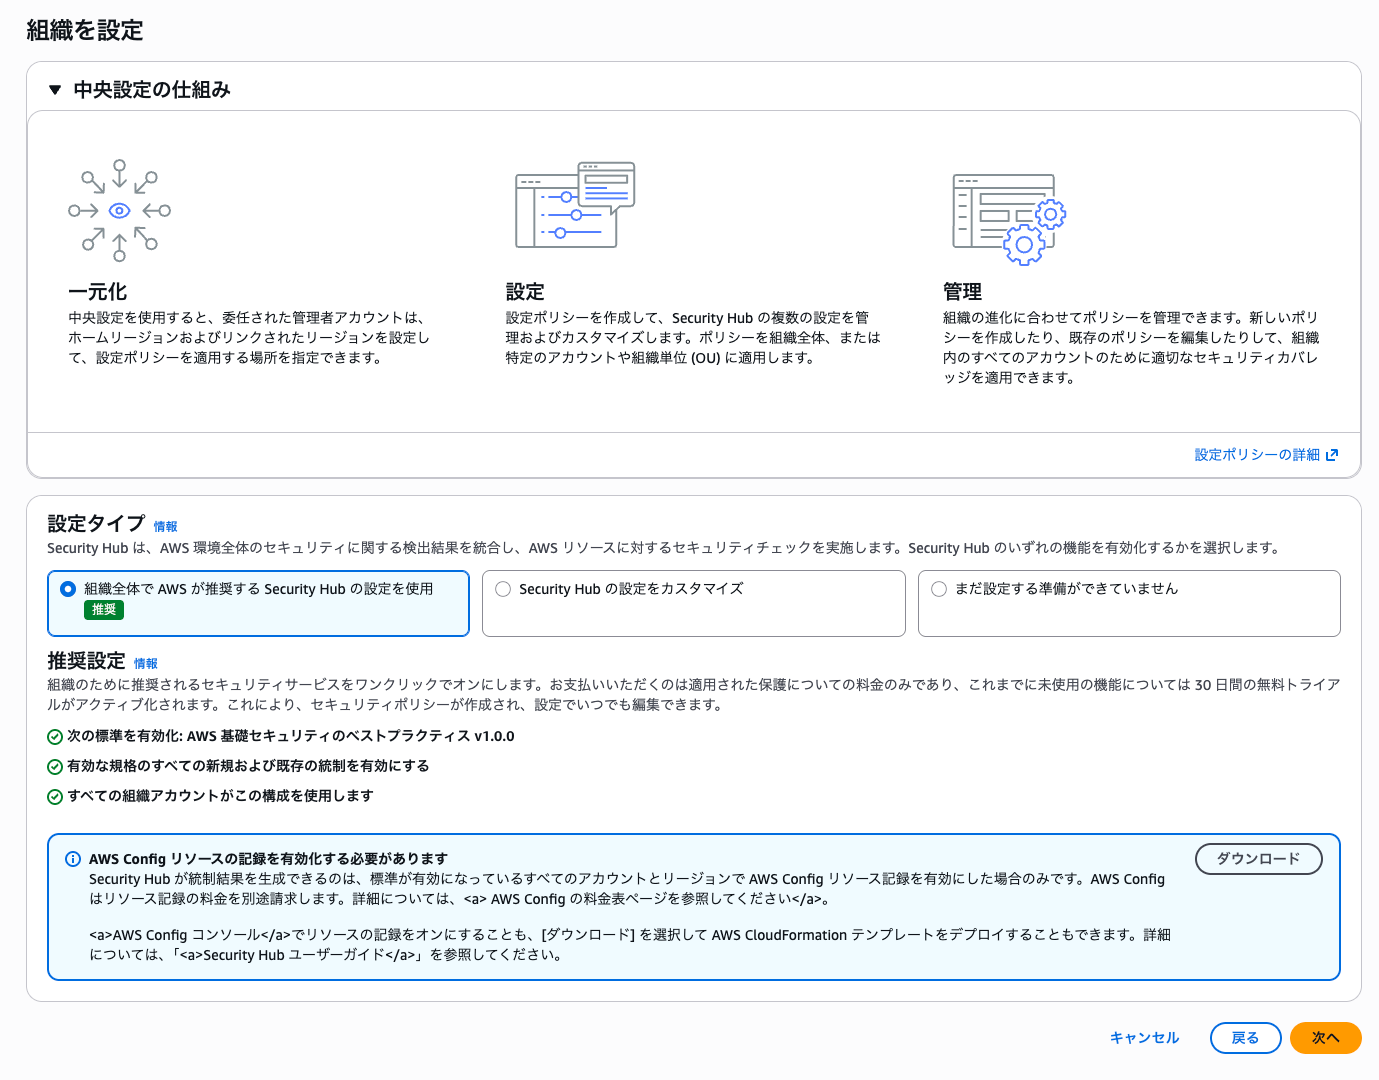Go back with 戻る button
The height and width of the screenshot is (1080, 1379).
[1246, 1038]
